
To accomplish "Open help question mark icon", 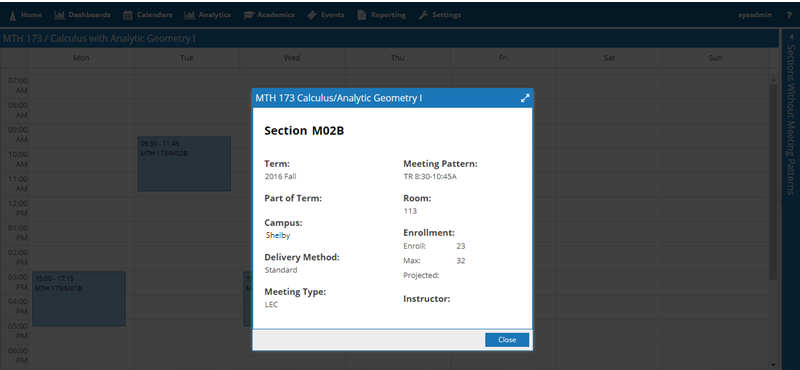I will (788, 15).
